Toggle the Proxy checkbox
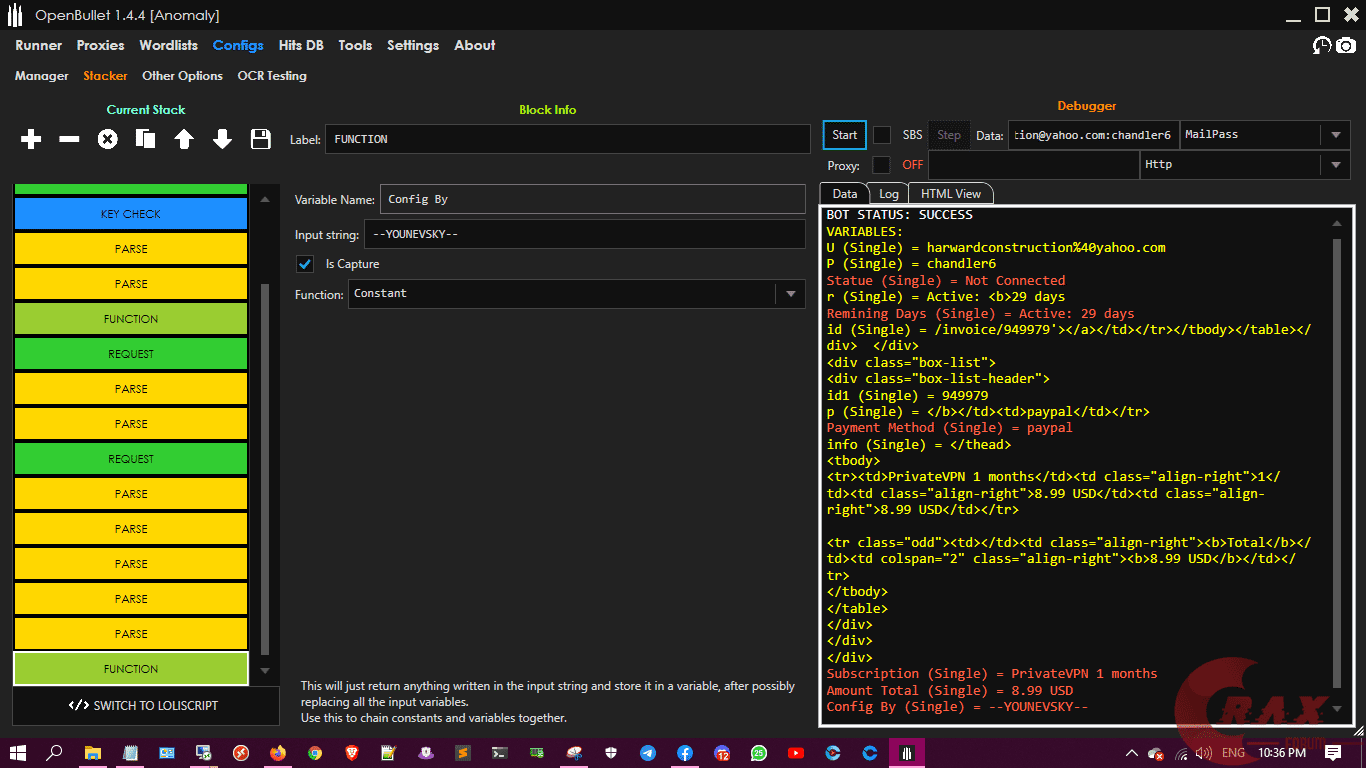The image size is (1366, 768). click(x=882, y=165)
